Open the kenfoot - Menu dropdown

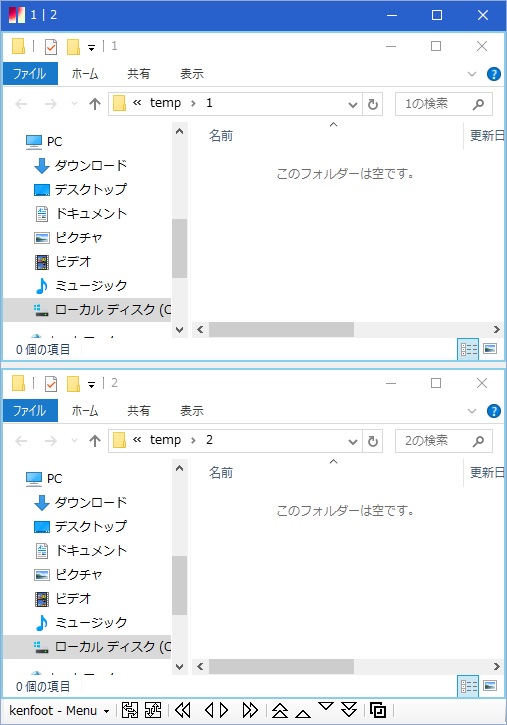[x=59, y=710]
